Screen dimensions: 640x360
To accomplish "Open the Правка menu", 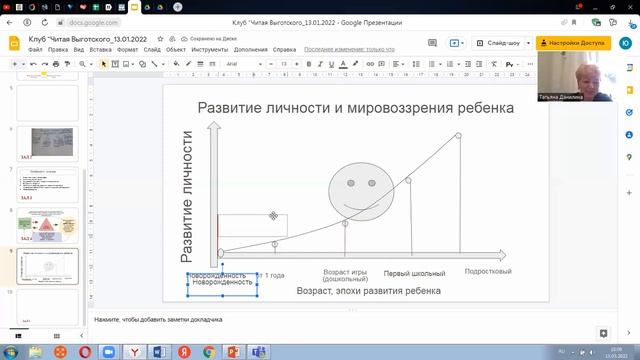I will tap(58, 49).
